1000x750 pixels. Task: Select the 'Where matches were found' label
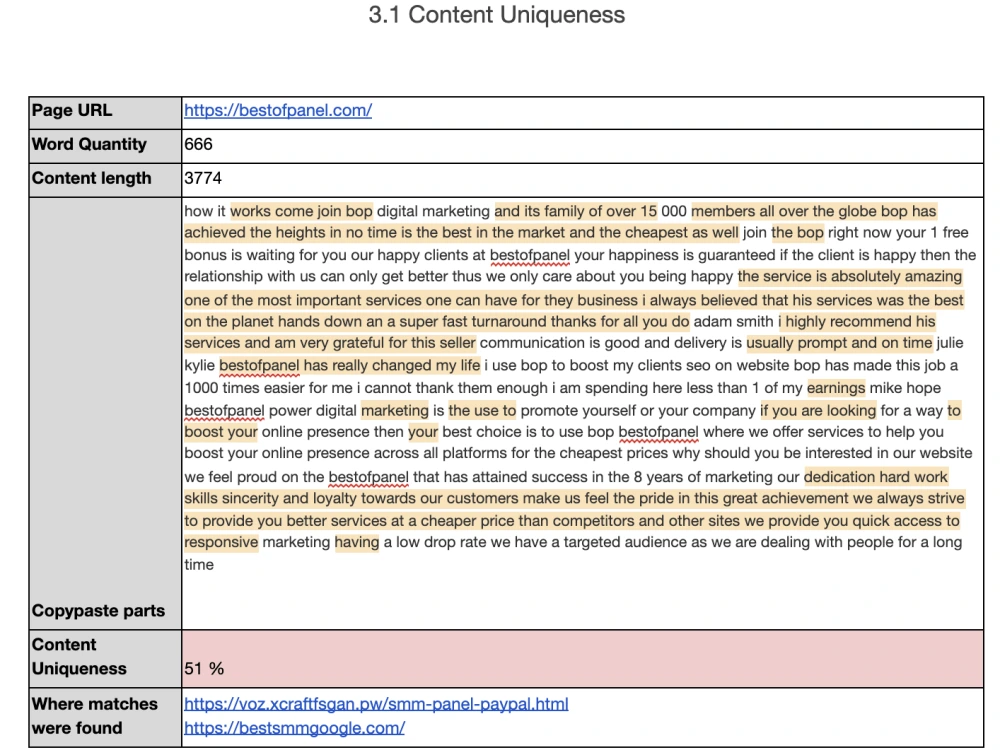pyautogui.click(x=94, y=716)
